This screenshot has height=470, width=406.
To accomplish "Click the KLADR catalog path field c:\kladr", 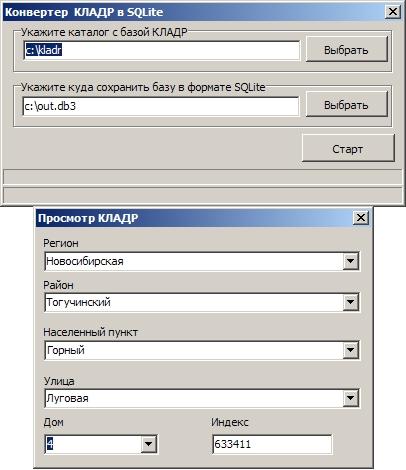I will click(x=161, y=50).
